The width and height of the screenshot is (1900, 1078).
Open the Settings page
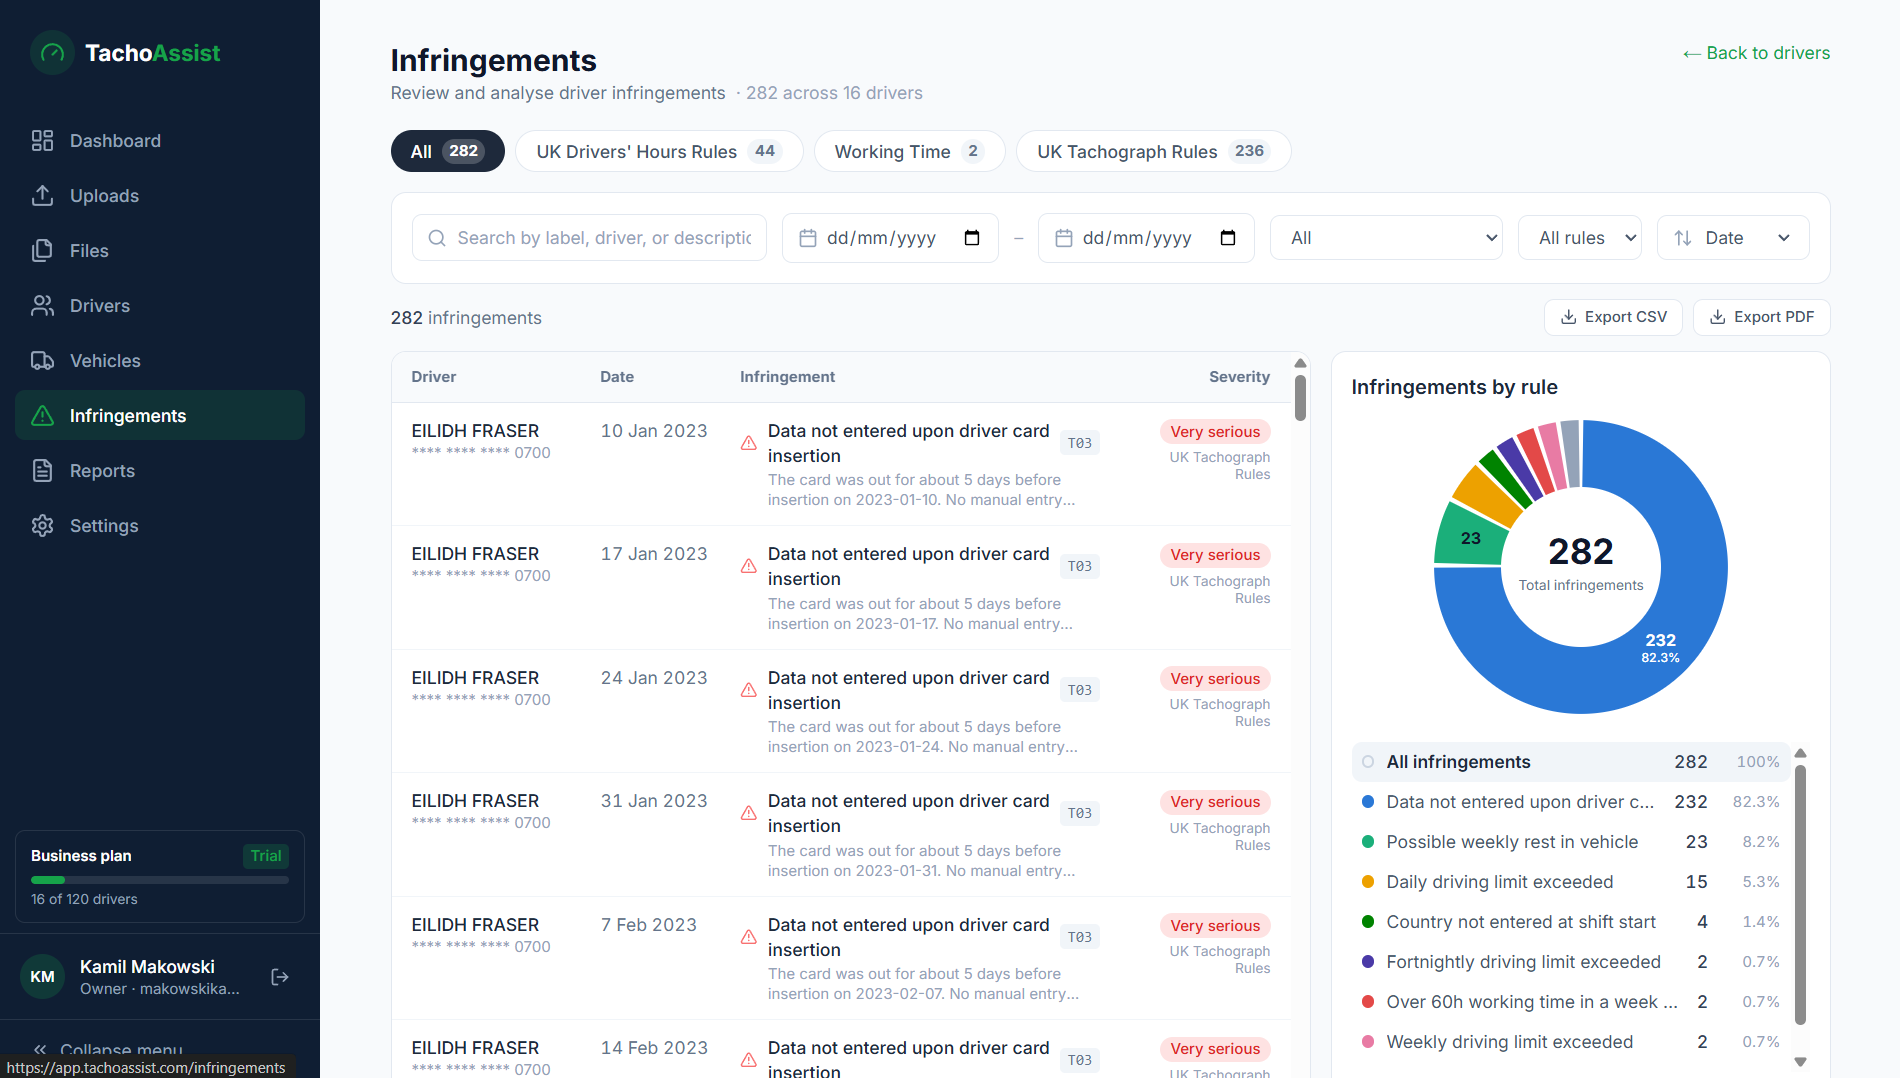point(160,526)
